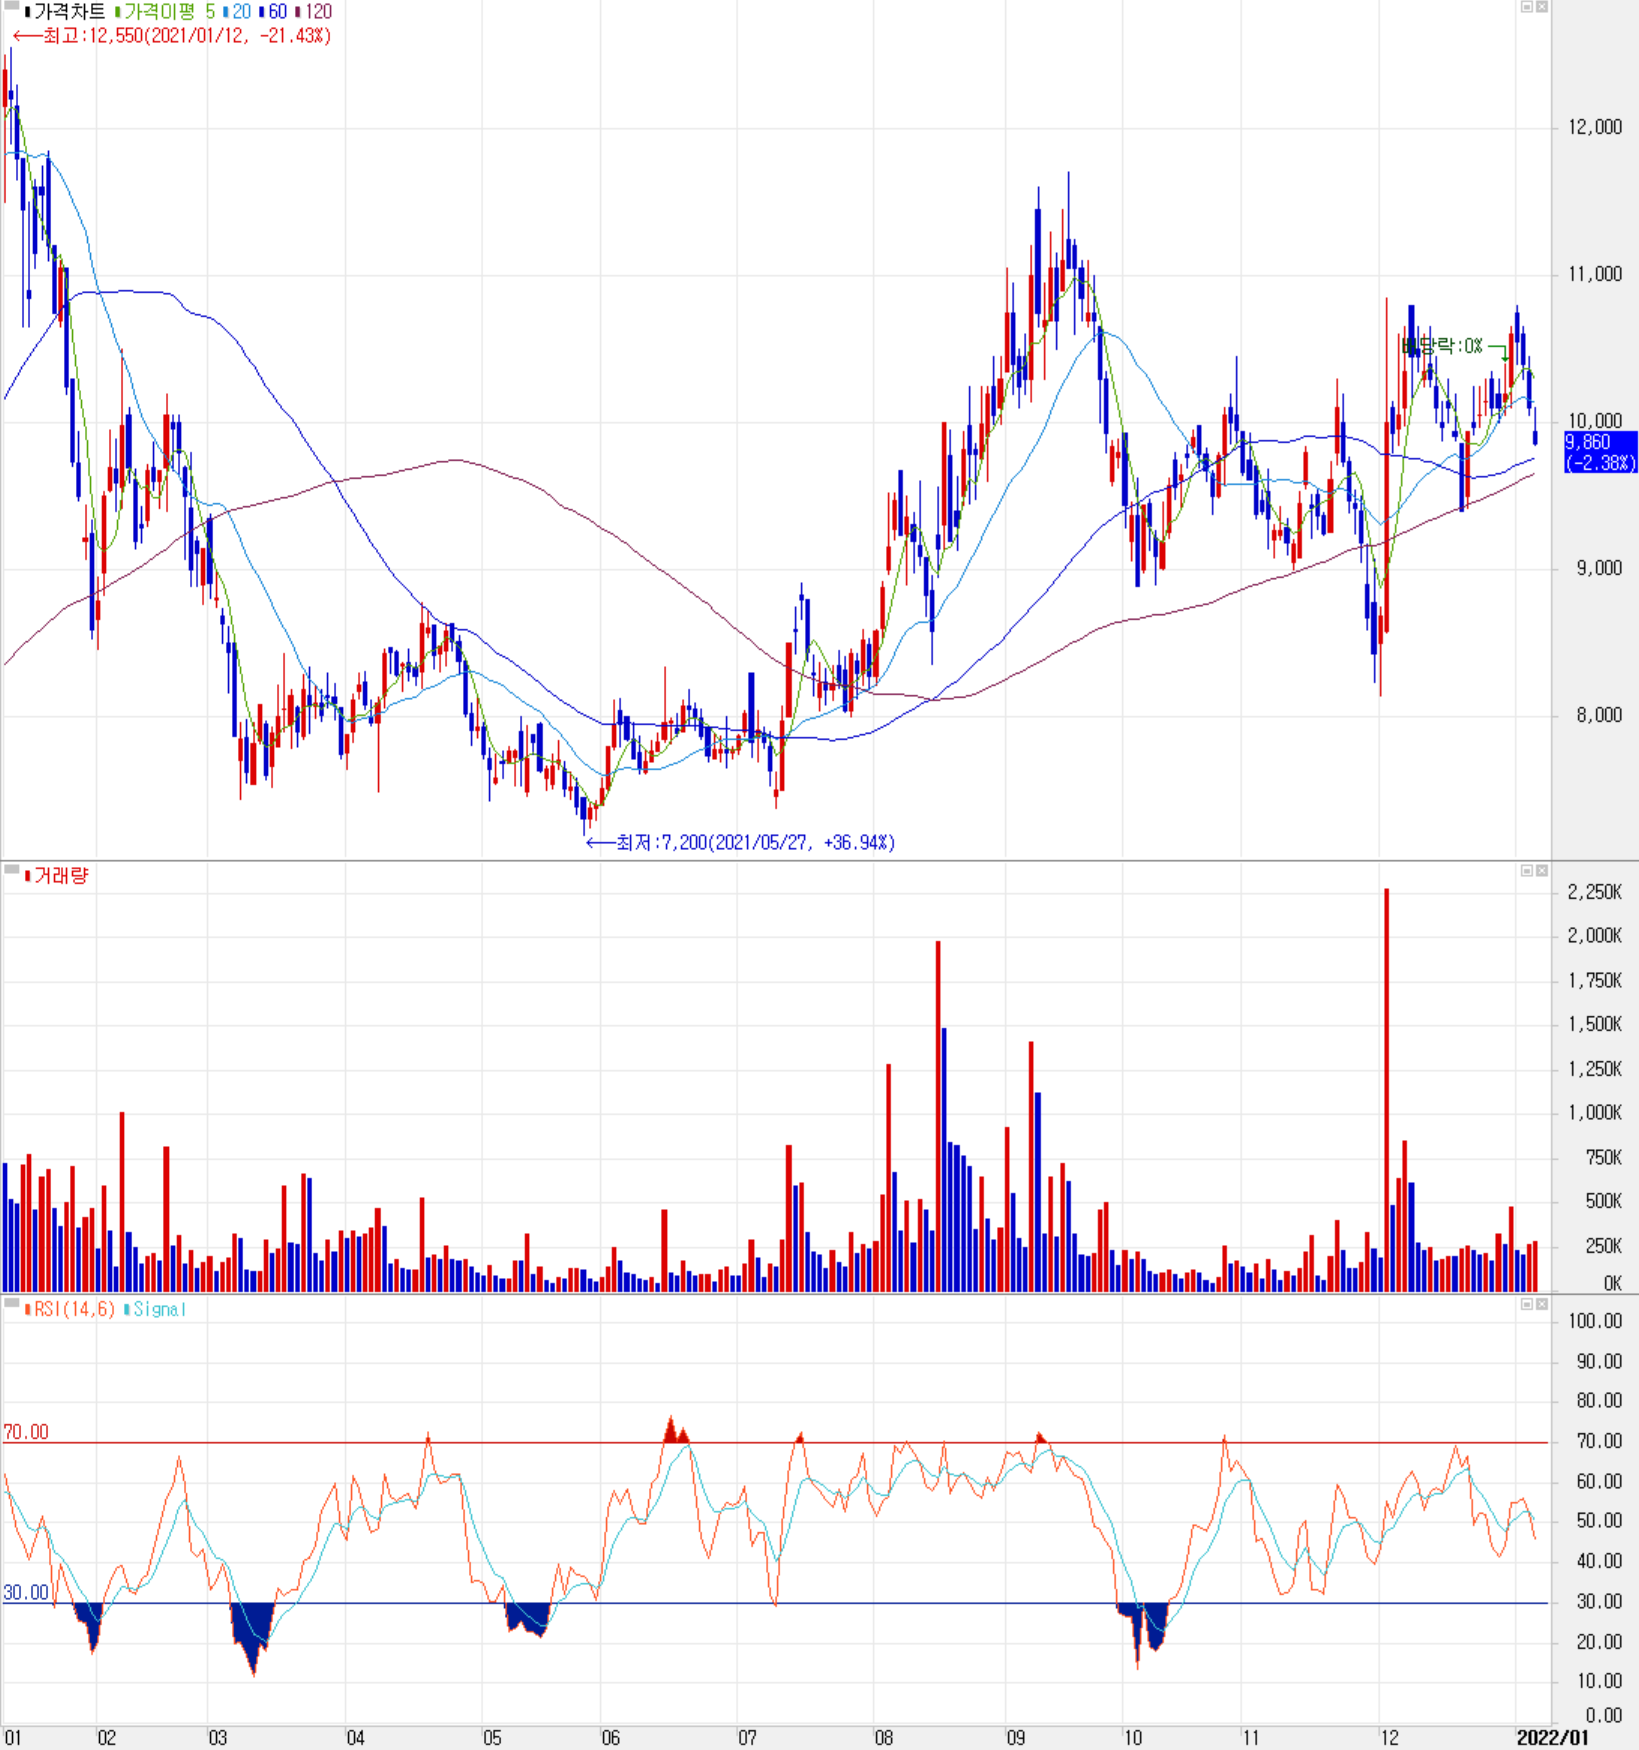This screenshot has height=1750, width=1639.
Task: Select the 거래량 volume legend label
Action: (x=61, y=876)
